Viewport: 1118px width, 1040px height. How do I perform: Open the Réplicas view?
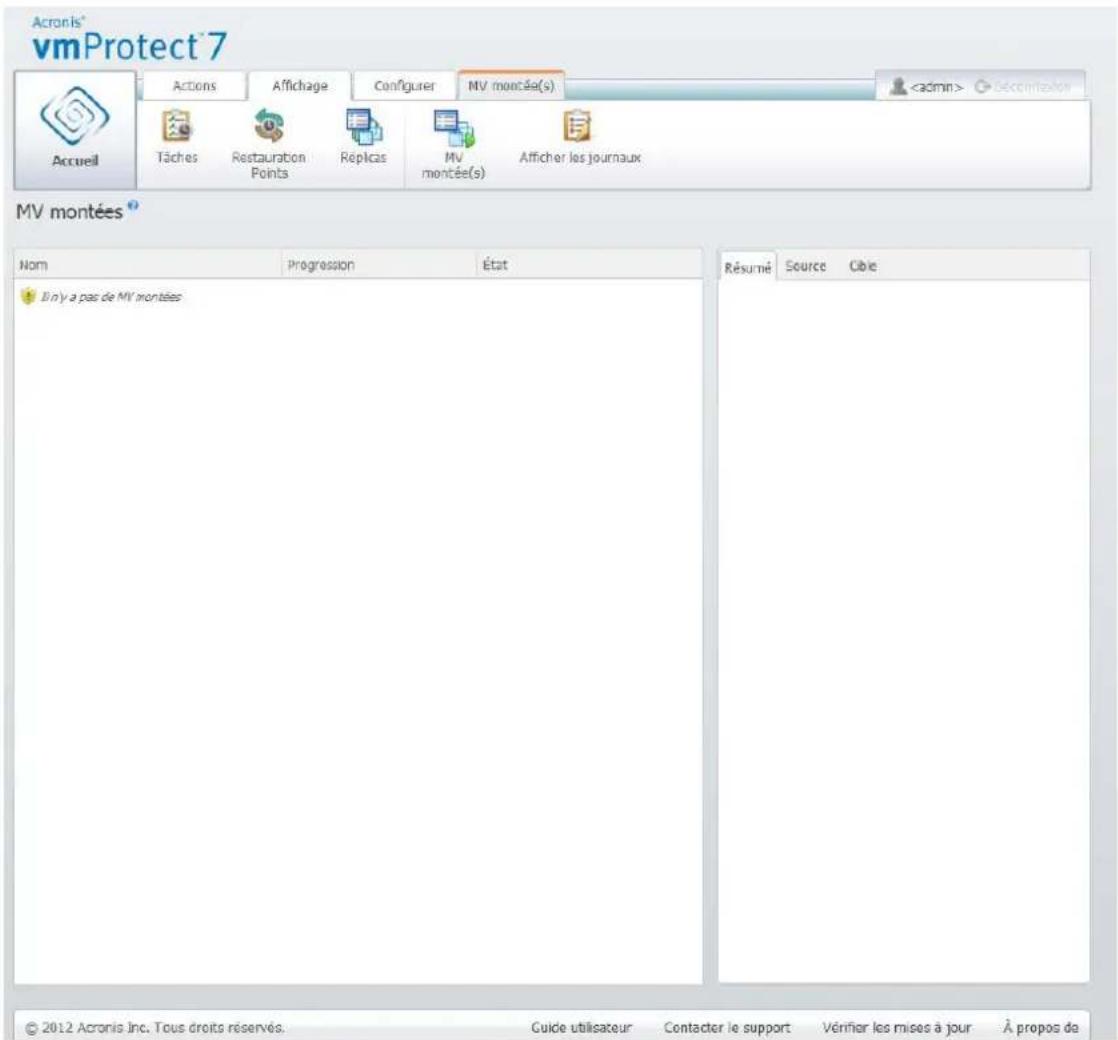pos(363,137)
